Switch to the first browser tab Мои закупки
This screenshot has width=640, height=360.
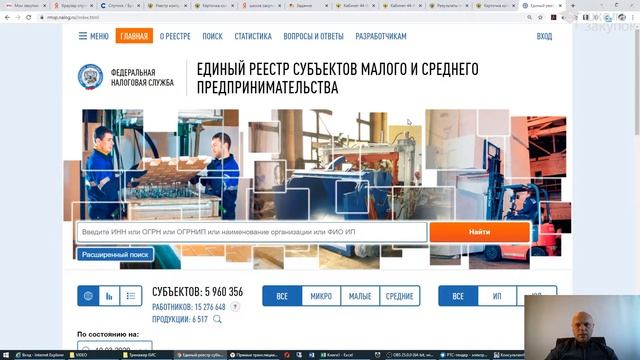(26, 6)
